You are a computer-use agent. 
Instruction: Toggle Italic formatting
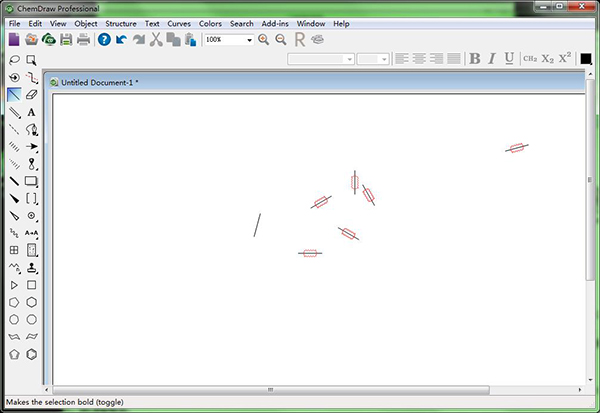[492, 59]
